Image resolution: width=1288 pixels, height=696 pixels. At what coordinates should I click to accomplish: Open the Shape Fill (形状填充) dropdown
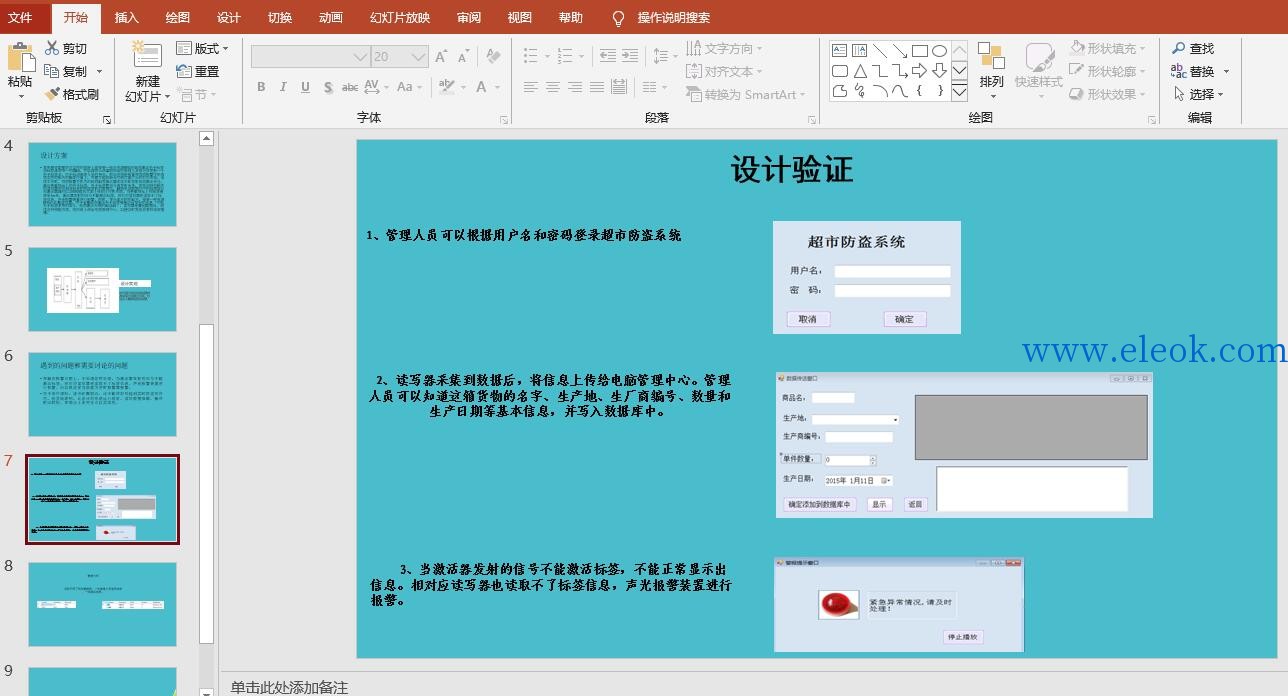tap(1107, 48)
